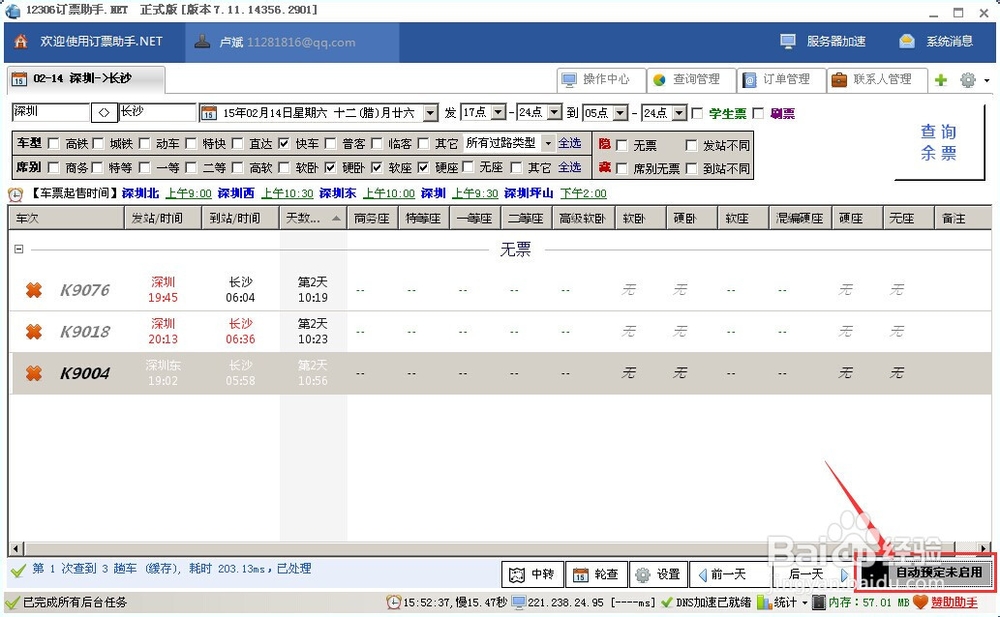This screenshot has height=617, width=1000.
Task: Click inside the 深圳 departure station field
Action: pyautogui.click(x=50, y=113)
